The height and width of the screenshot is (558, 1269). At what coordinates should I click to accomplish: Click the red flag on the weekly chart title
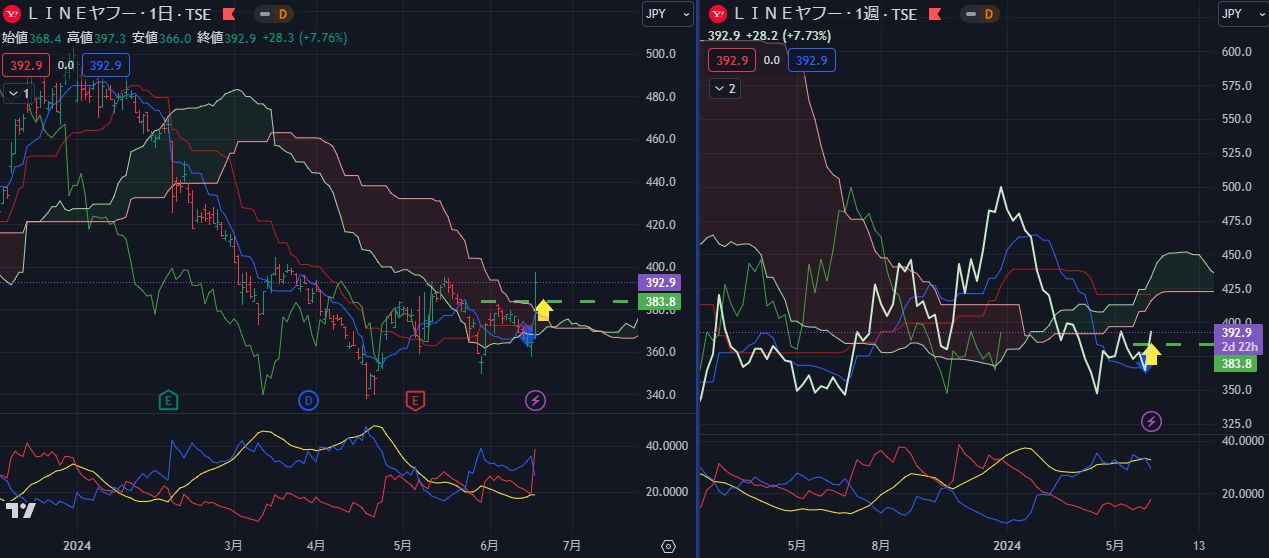coord(934,14)
